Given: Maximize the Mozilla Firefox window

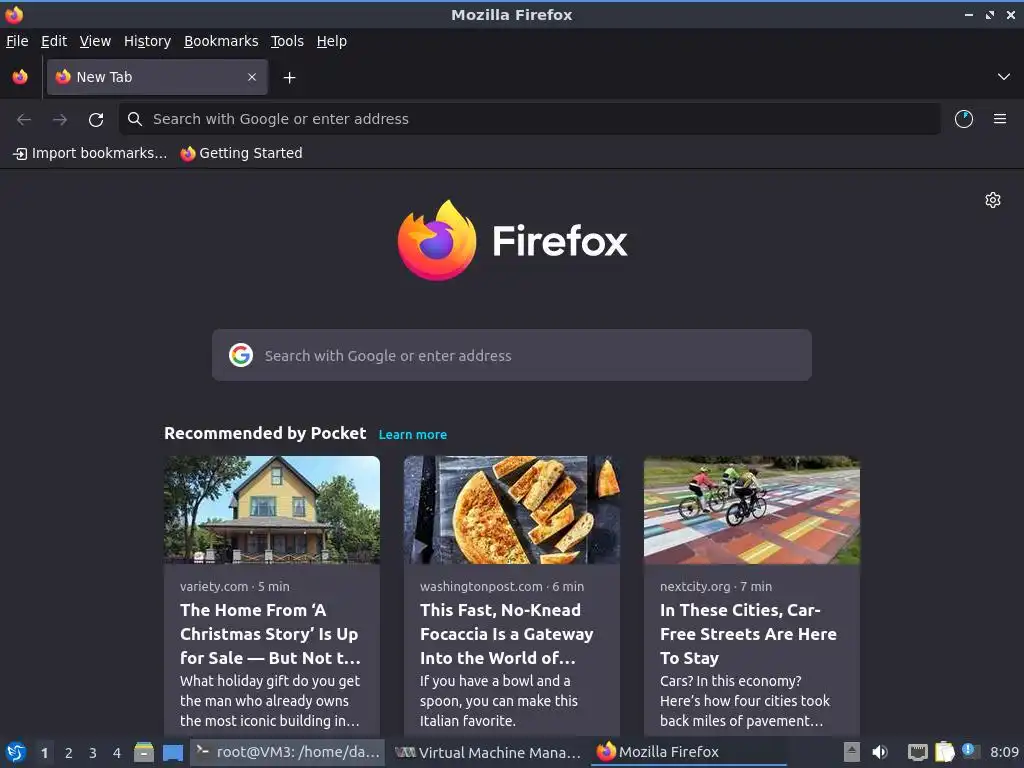Looking at the screenshot, I should pyautogui.click(x=989, y=14).
